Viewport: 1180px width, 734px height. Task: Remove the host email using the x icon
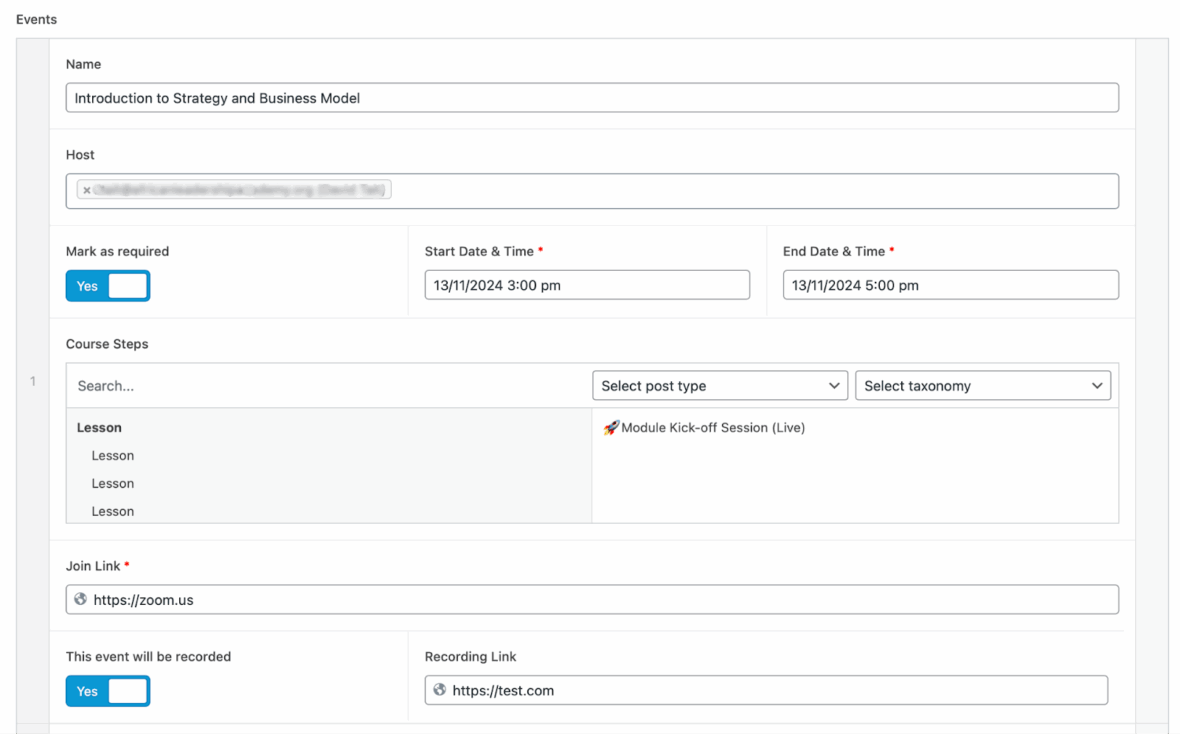86,189
